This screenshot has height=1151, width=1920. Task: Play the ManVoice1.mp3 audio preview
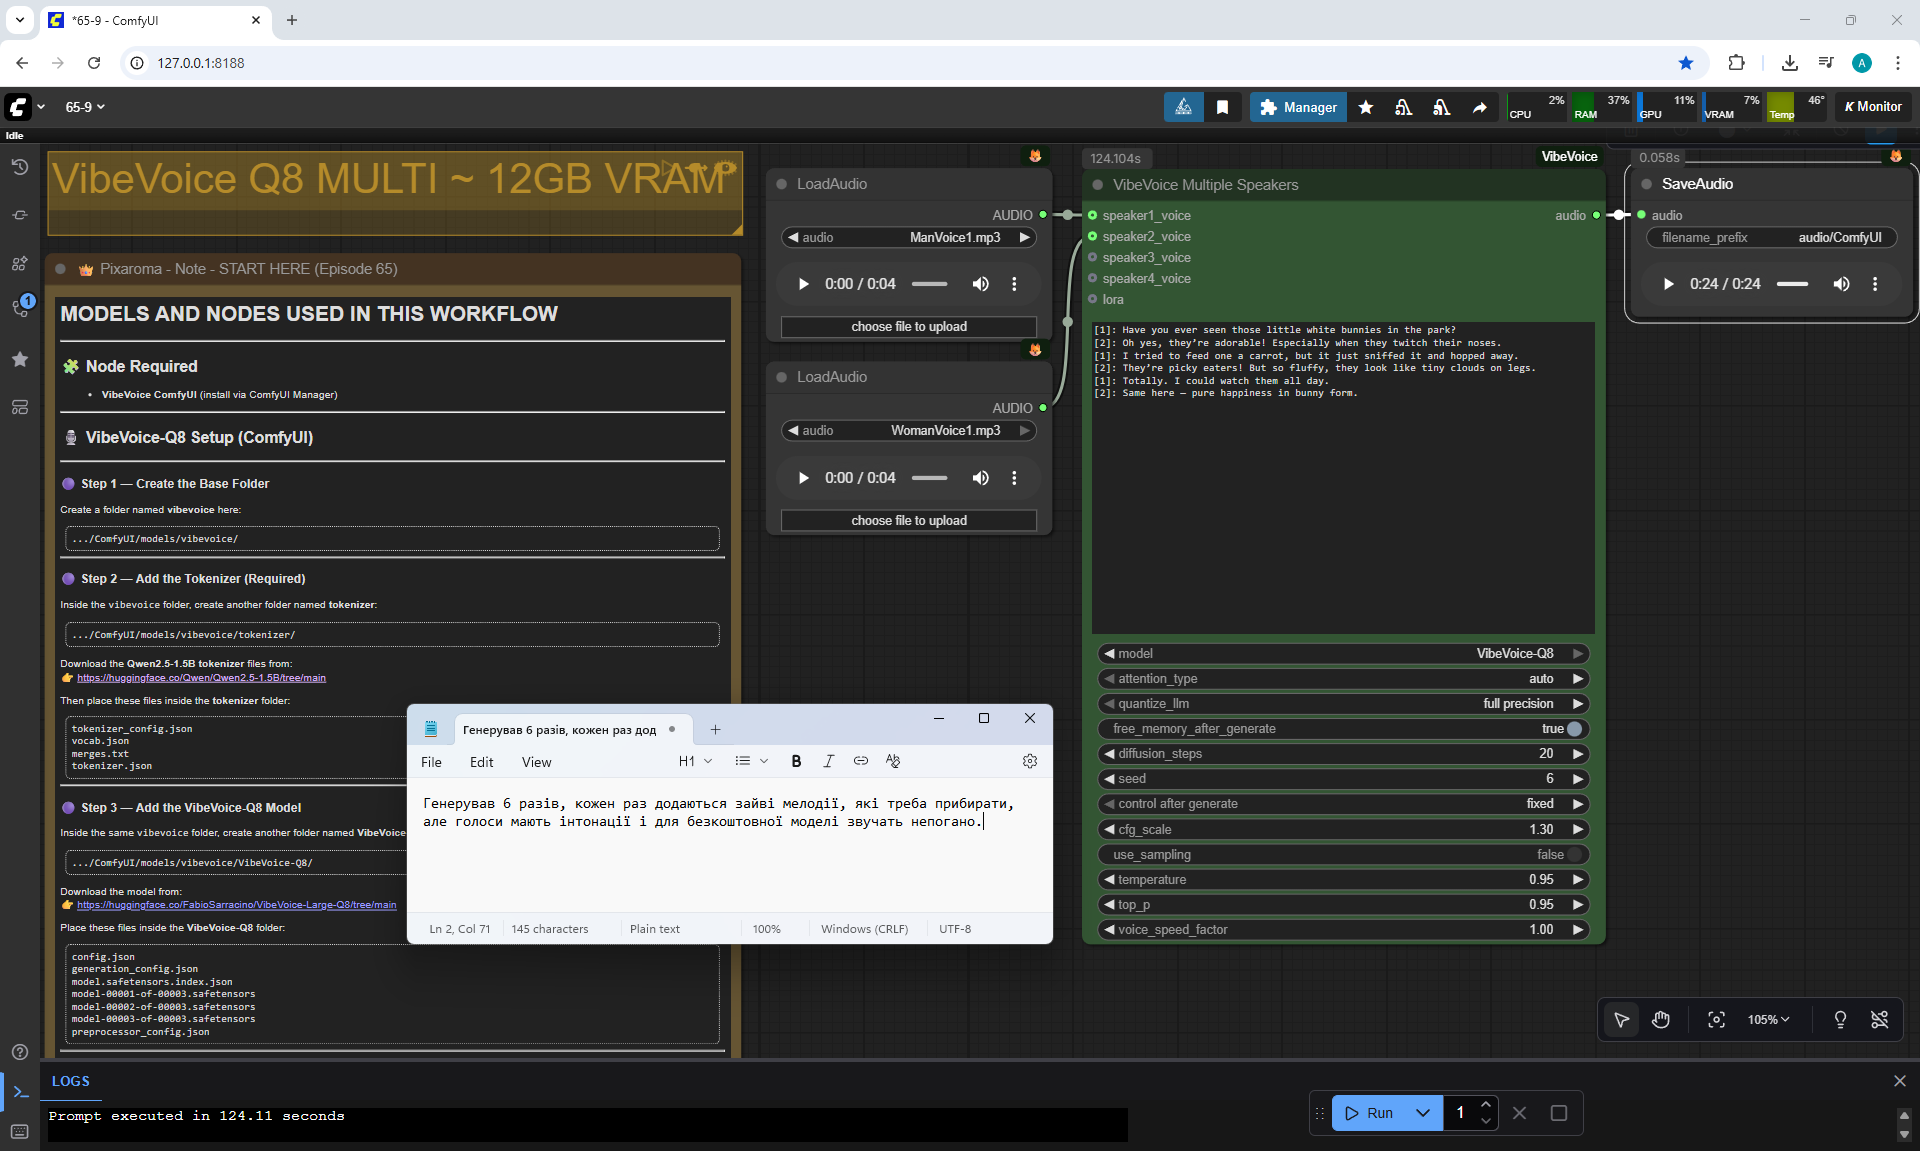point(803,284)
